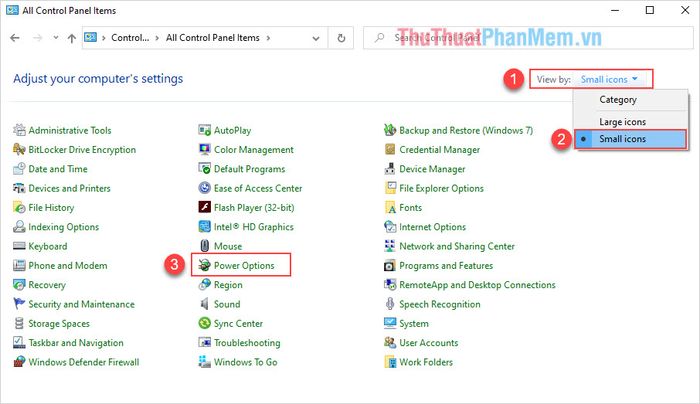
Task: Click the Network and Sharing Center icon
Action: pyautogui.click(x=390, y=246)
